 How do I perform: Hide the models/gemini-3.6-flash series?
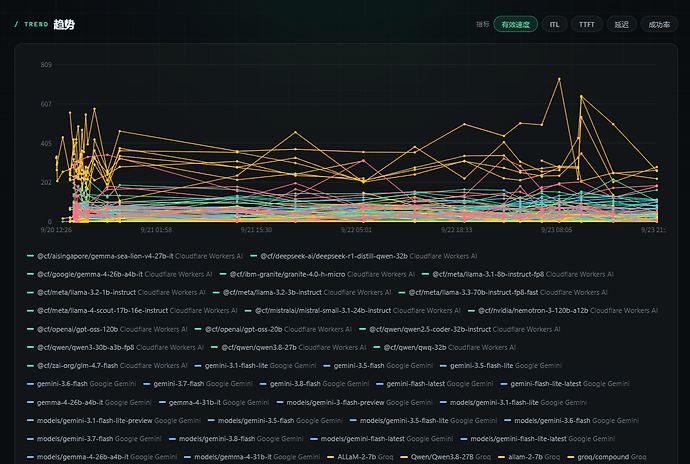(x=572, y=420)
